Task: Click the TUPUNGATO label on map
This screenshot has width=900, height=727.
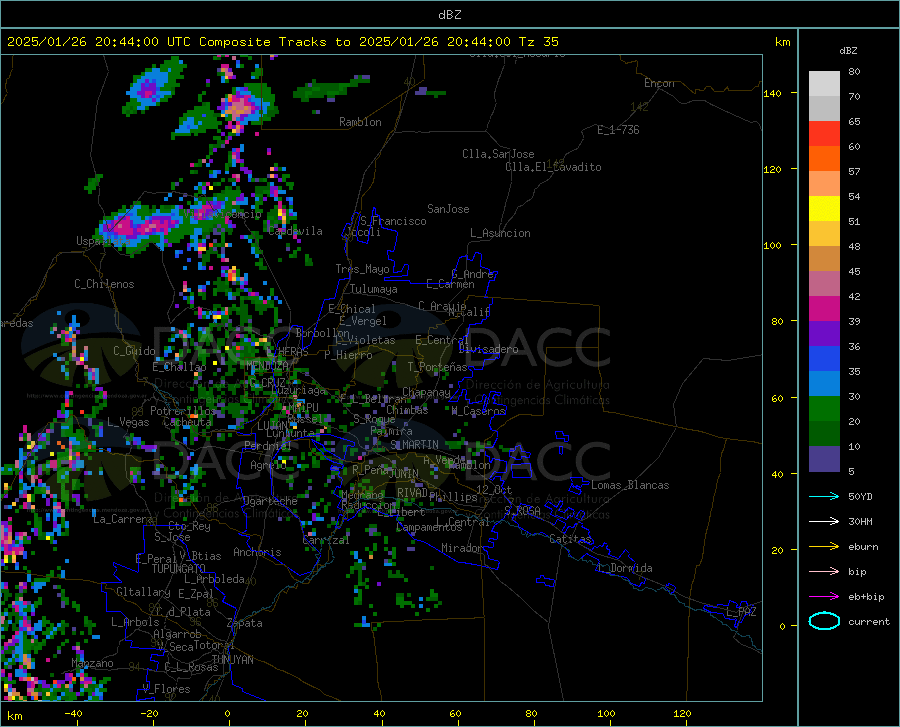Action: 179,569
